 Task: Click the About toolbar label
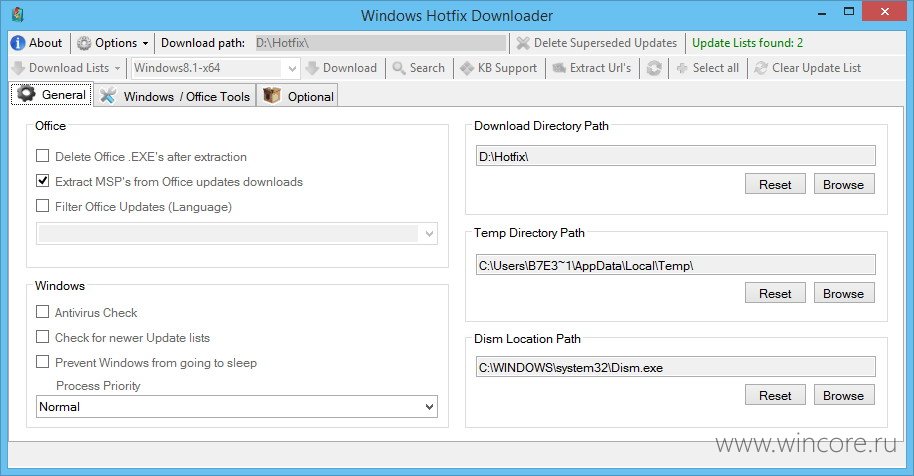pos(45,43)
